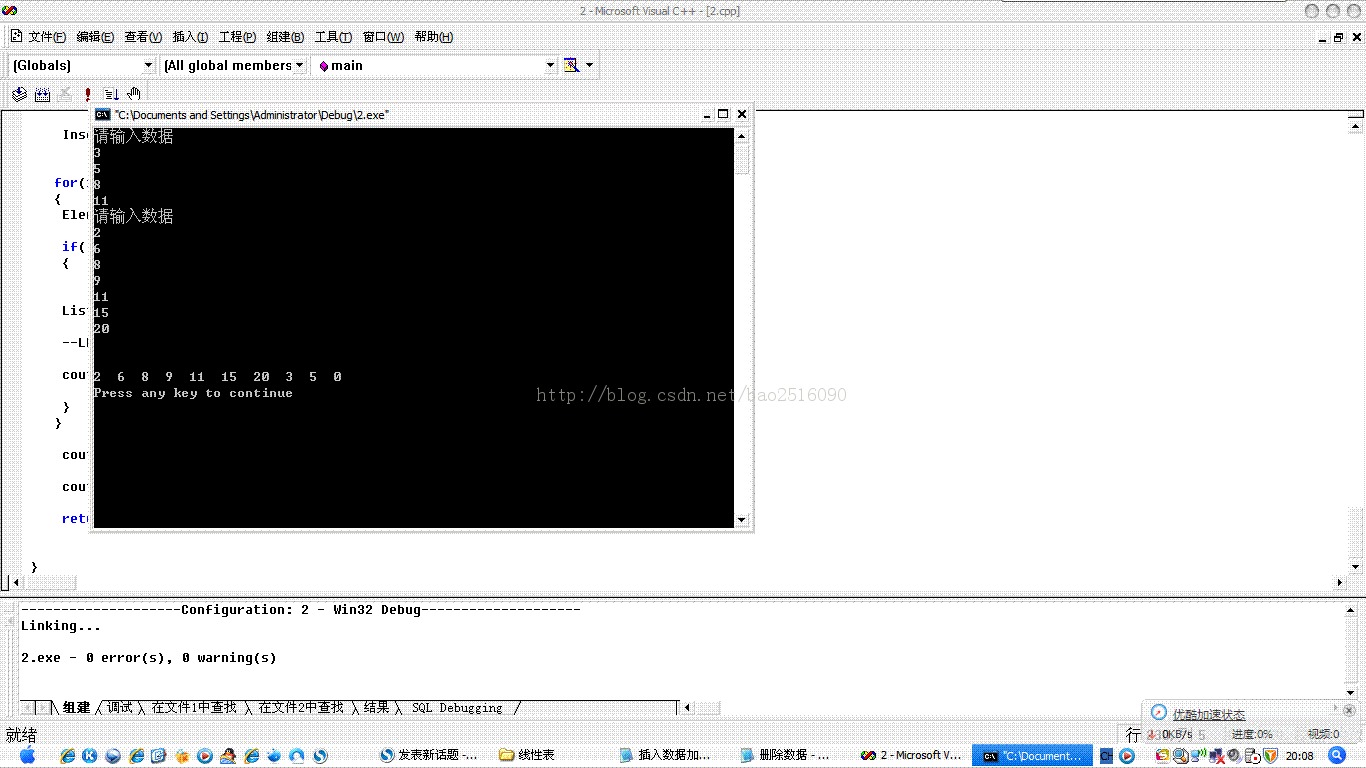Viewport: 1366px width, 768px height.
Task: Open the 文件(F) menu
Action: click(47, 37)
